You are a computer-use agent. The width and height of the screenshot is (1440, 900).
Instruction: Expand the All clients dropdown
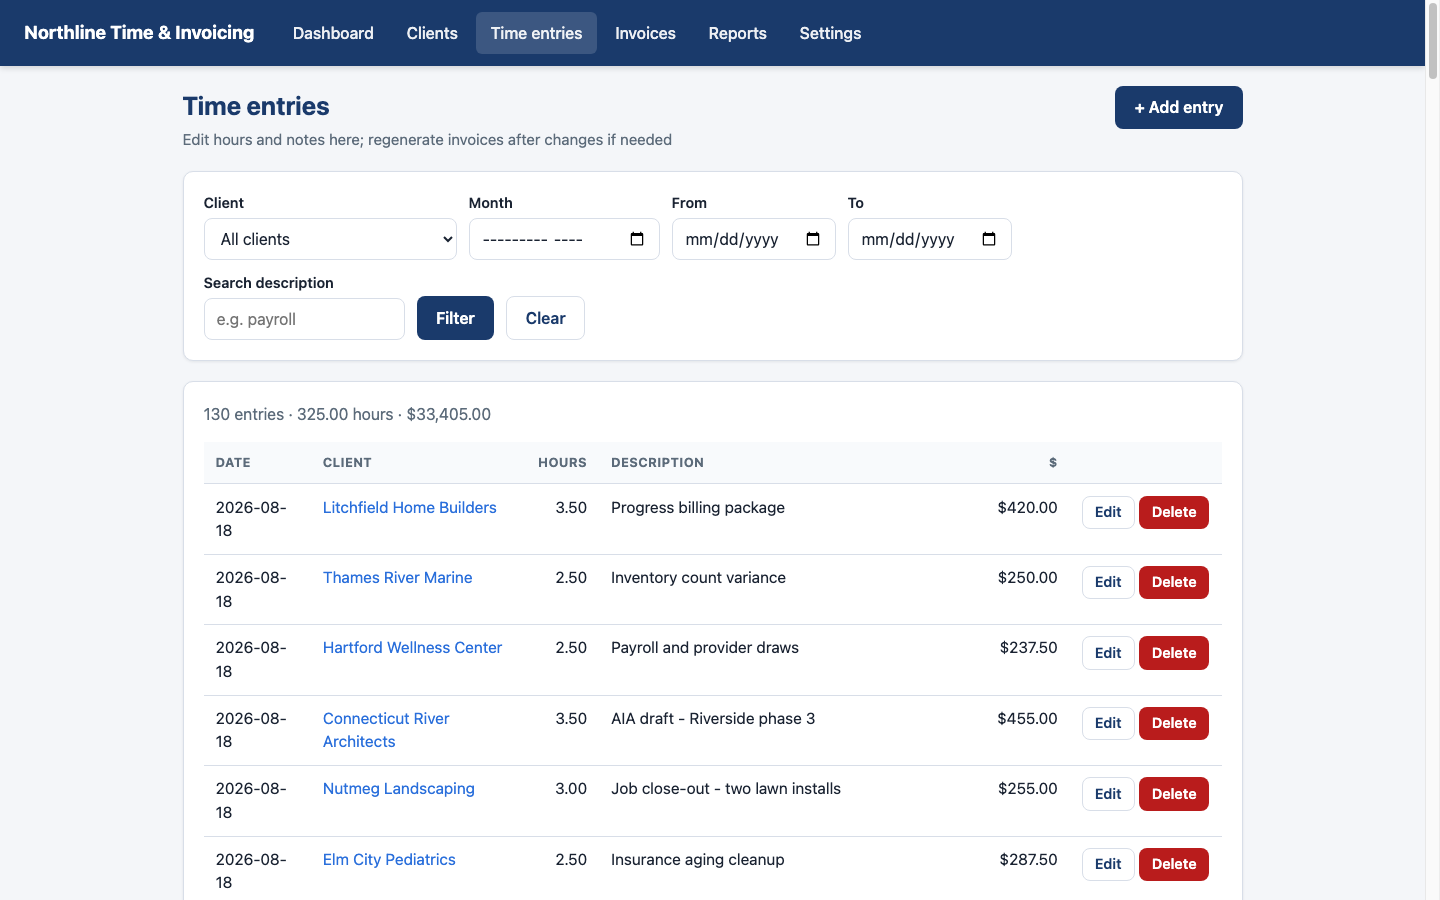330,239
